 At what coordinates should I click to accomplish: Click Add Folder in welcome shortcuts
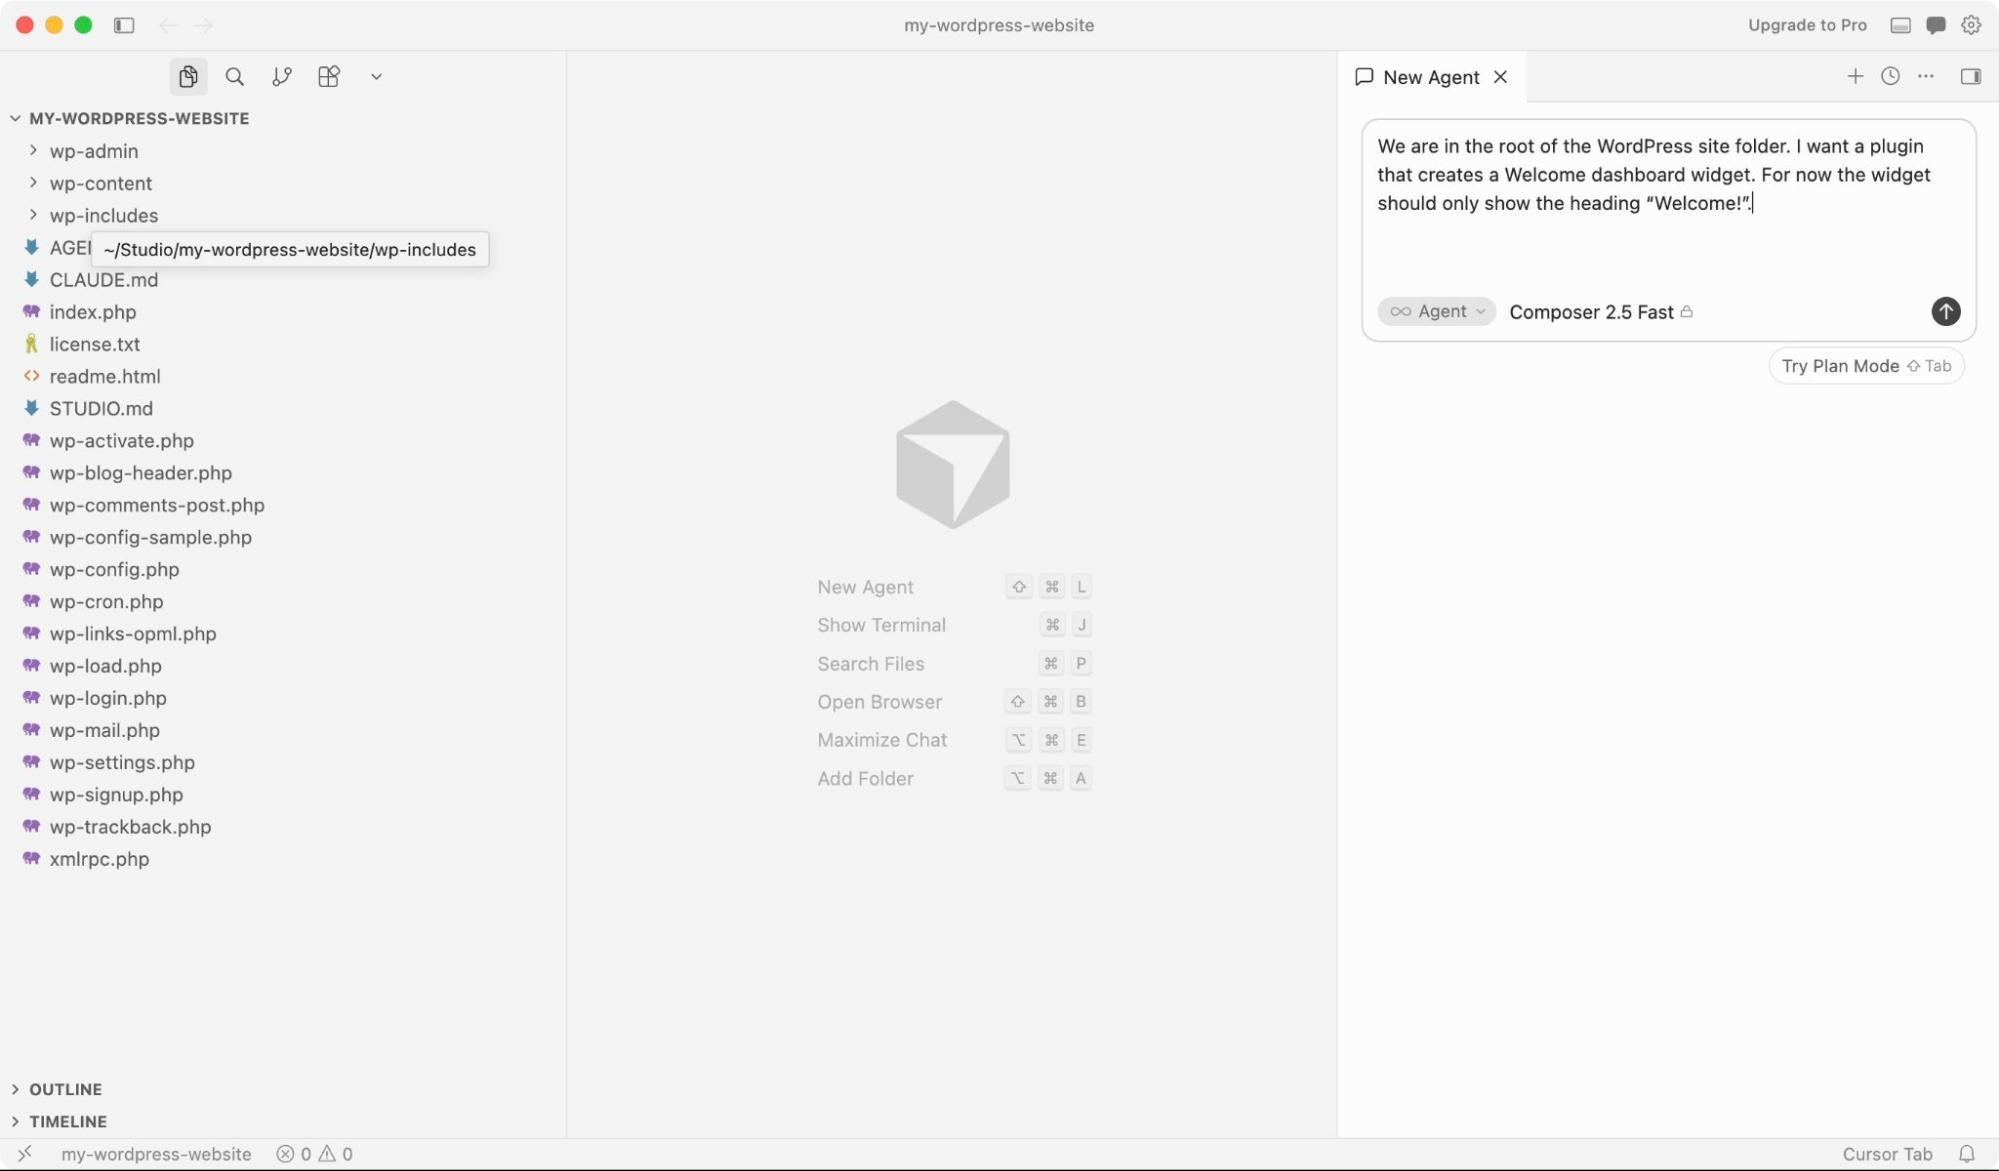pyautogui.click(x=865, y=778)
